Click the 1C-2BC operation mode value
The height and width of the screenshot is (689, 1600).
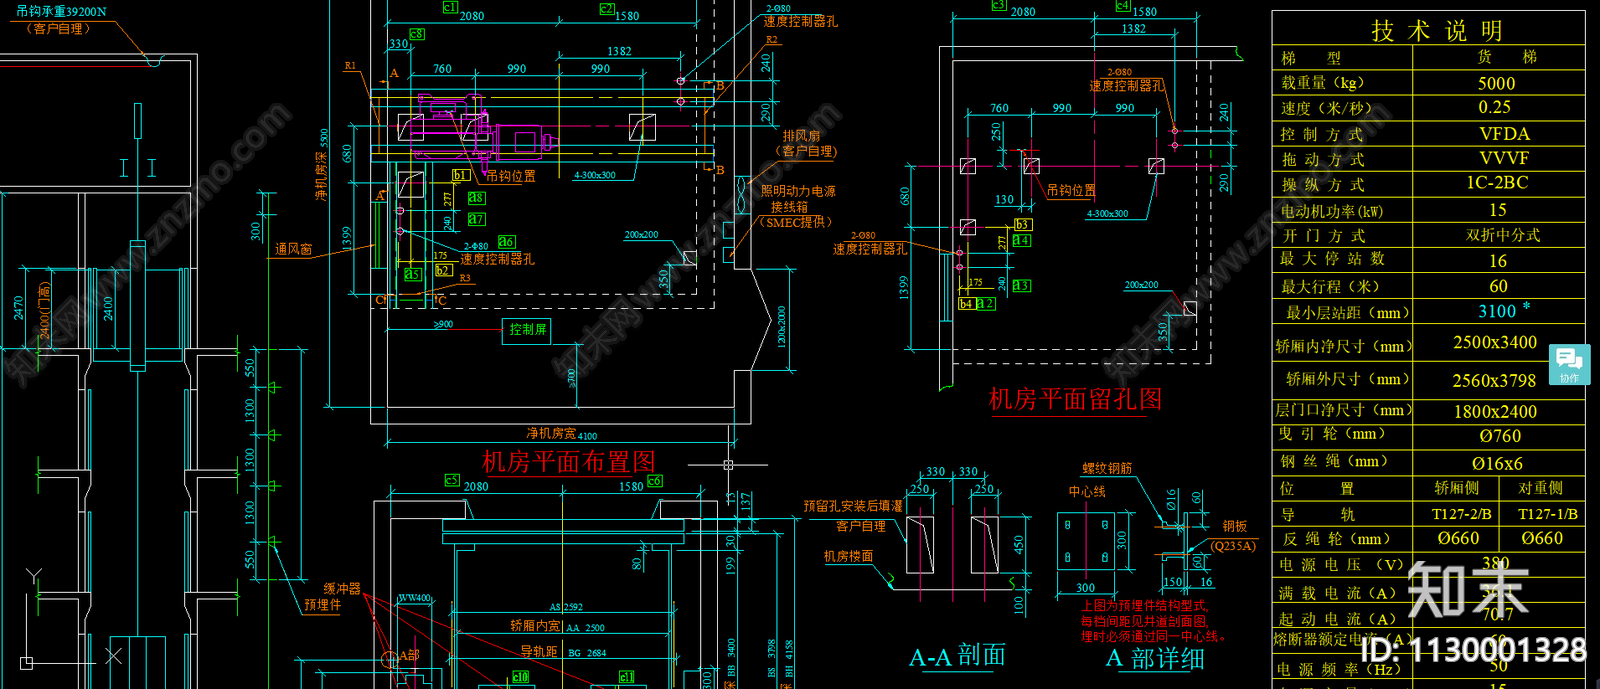click(x=1497, y=183)
